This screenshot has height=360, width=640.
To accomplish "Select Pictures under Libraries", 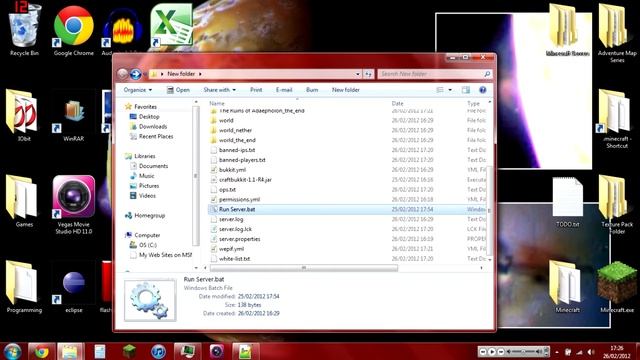I will point(144,186).
